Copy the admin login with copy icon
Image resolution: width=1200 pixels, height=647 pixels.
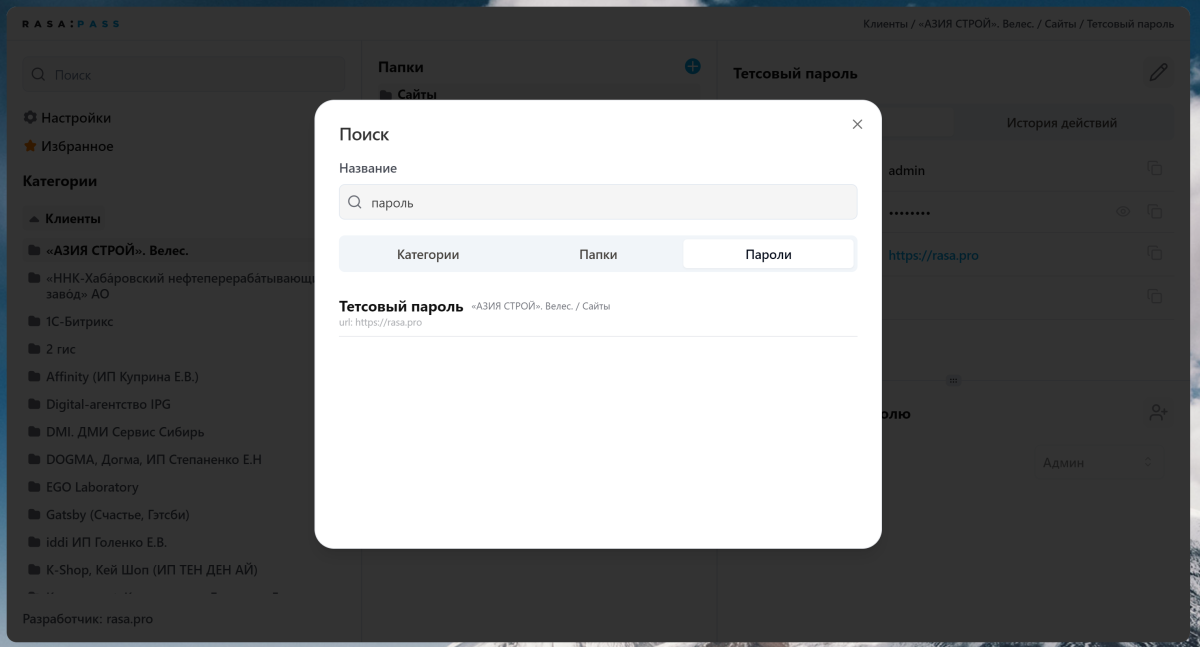[1155, 169]
